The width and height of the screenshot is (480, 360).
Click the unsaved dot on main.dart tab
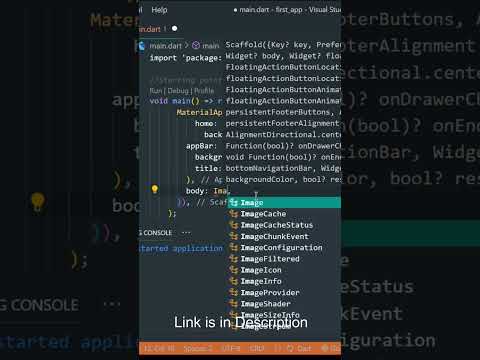(x=174, y=29)
